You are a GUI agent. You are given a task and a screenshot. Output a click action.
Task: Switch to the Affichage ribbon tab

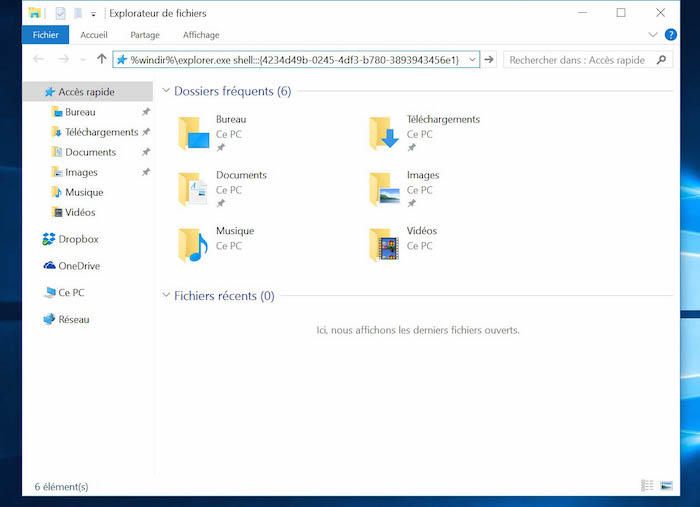click(201, 35)
